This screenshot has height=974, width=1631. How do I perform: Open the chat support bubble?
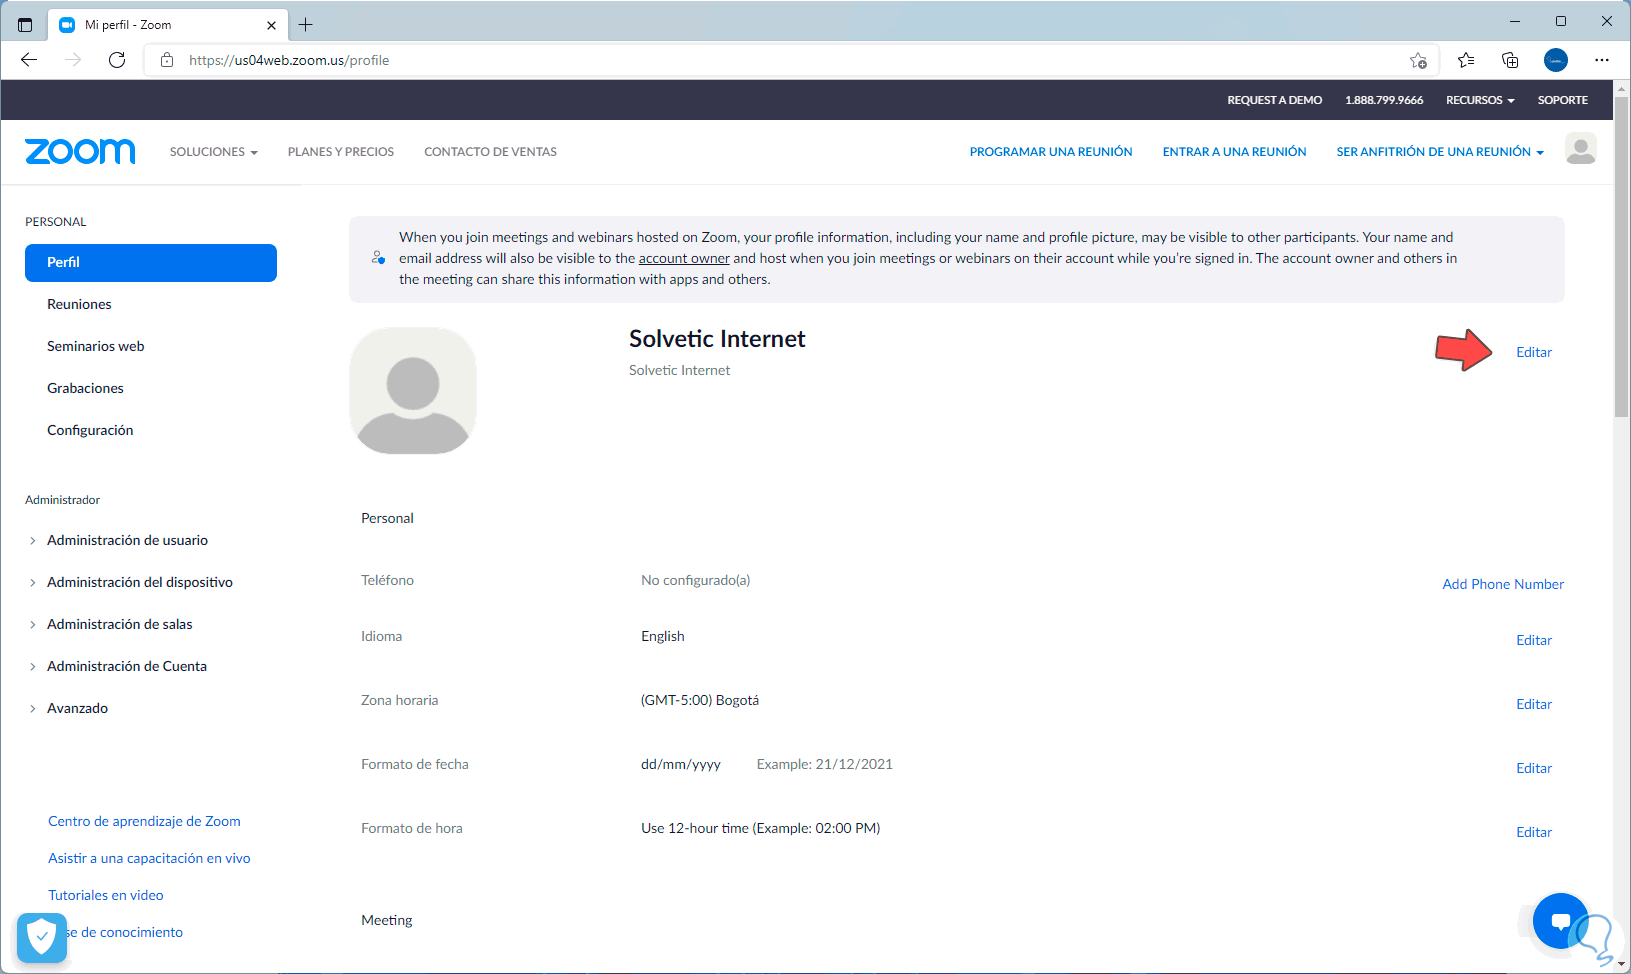[x=1560, y=921]
